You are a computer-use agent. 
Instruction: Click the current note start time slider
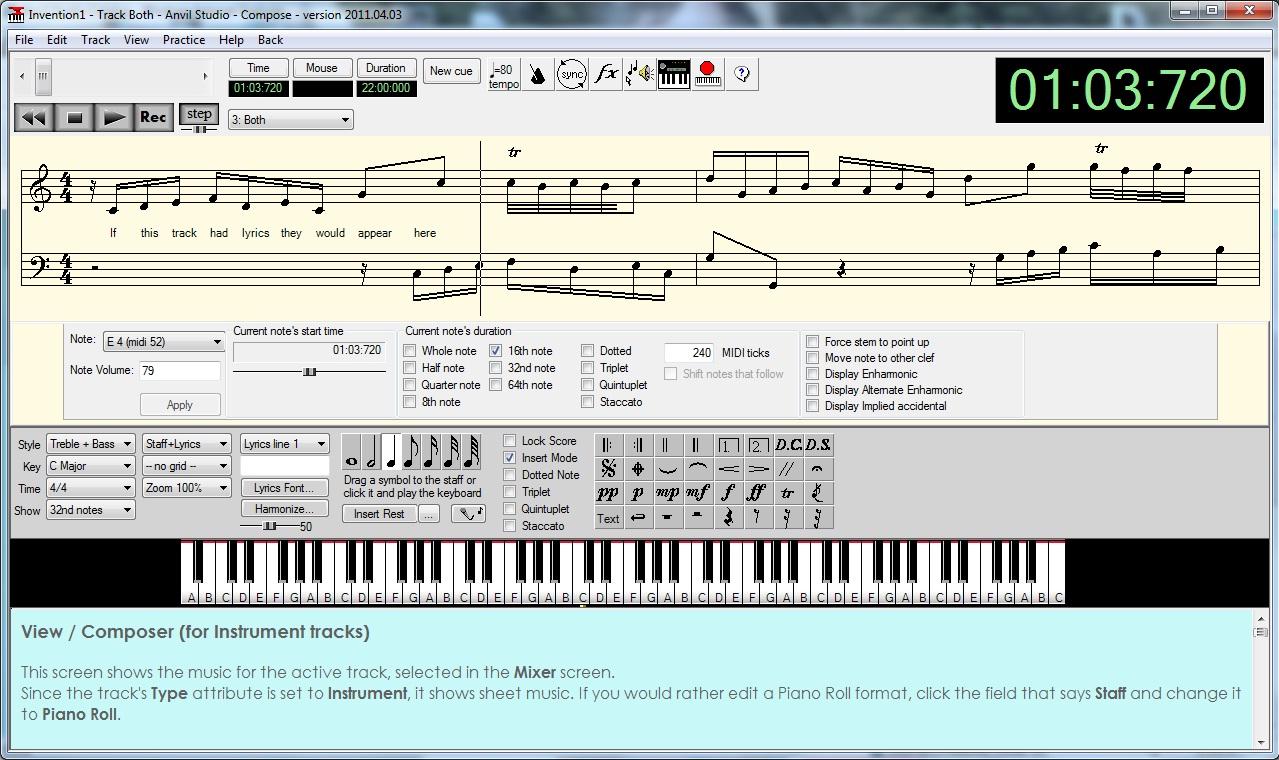pos(309,372)
